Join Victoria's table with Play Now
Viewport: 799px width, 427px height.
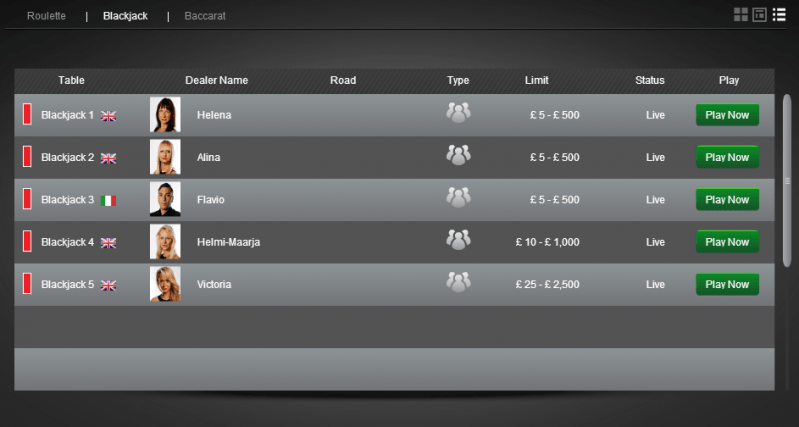pos(727,284)
